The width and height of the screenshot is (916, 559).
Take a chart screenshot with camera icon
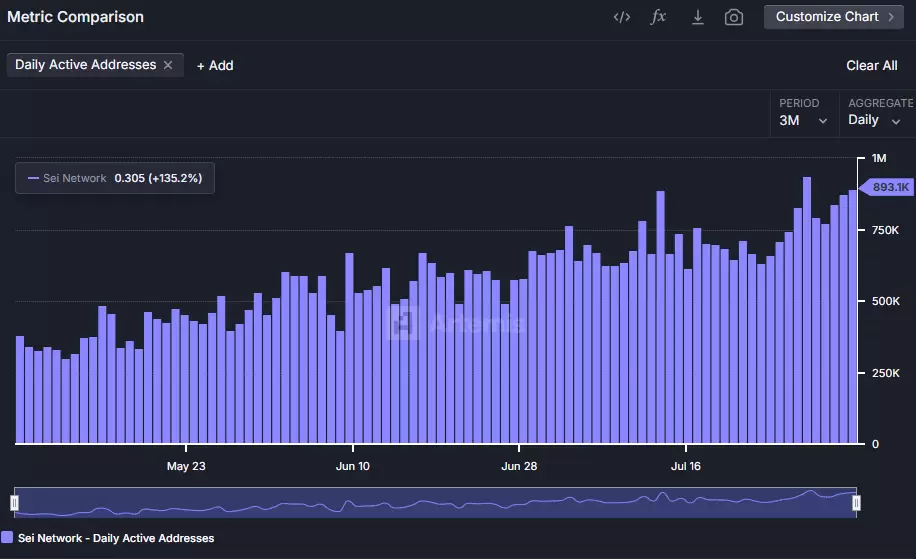coord(734,17)
